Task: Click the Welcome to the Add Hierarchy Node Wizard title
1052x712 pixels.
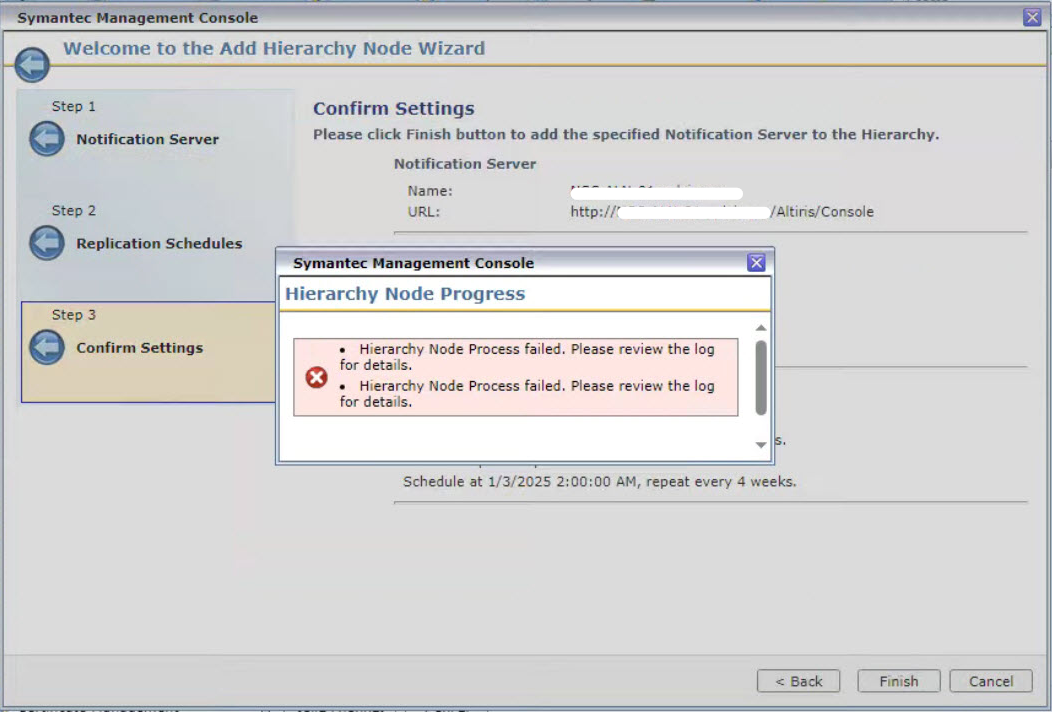Action: coord(274,48)
